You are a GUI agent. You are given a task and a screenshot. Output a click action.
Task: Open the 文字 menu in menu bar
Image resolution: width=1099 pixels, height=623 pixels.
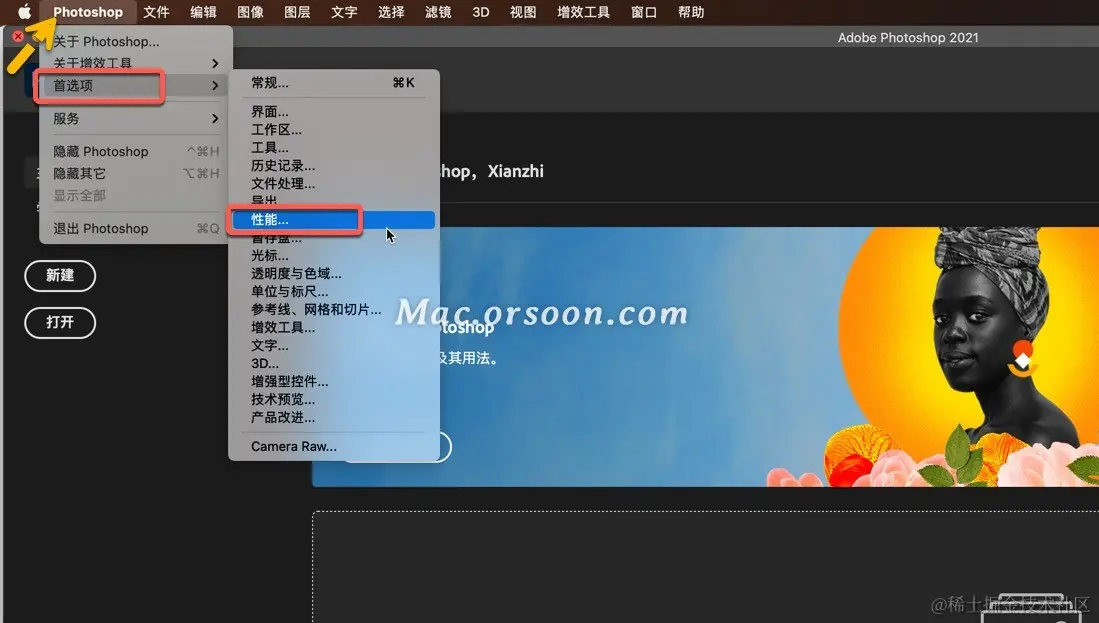tap(344, 12)
